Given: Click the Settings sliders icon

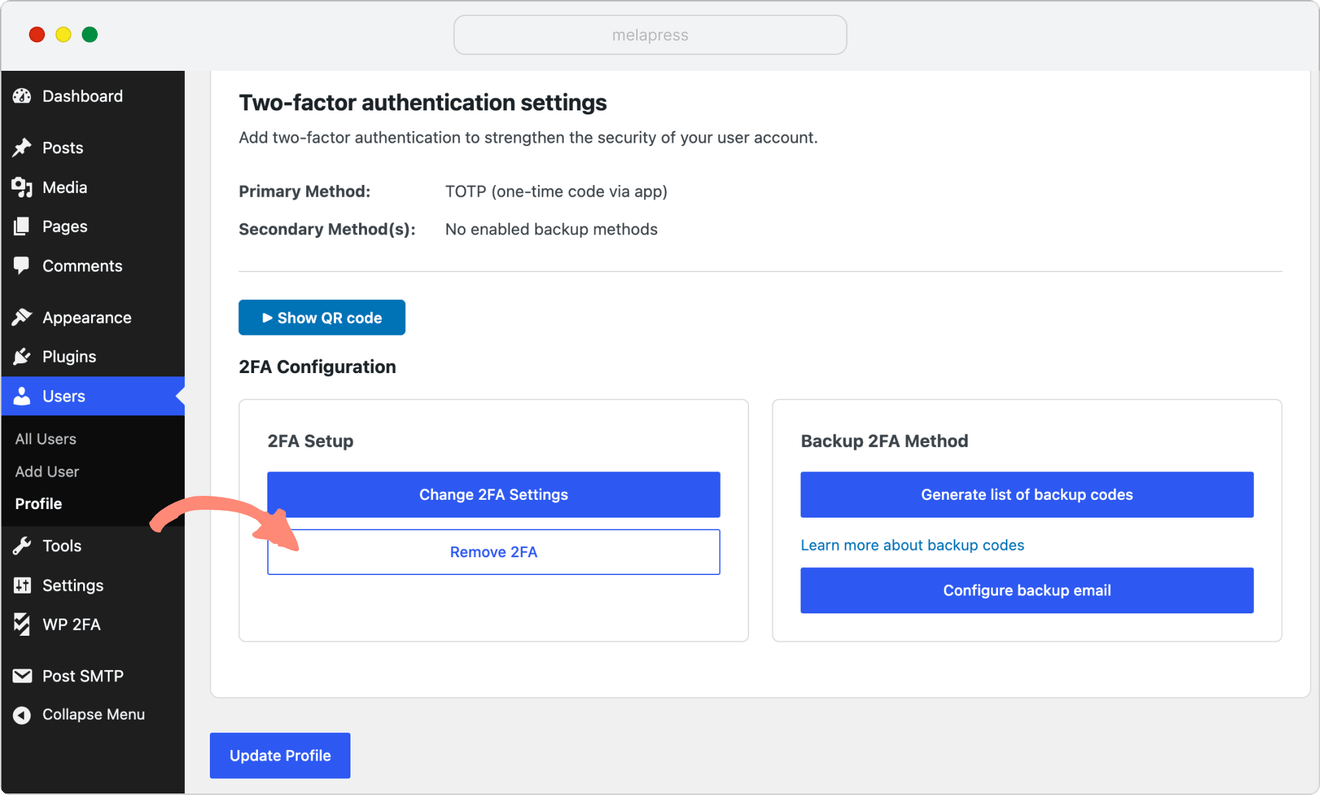Looking at the screenshot, I should click(x=21, y=585).
